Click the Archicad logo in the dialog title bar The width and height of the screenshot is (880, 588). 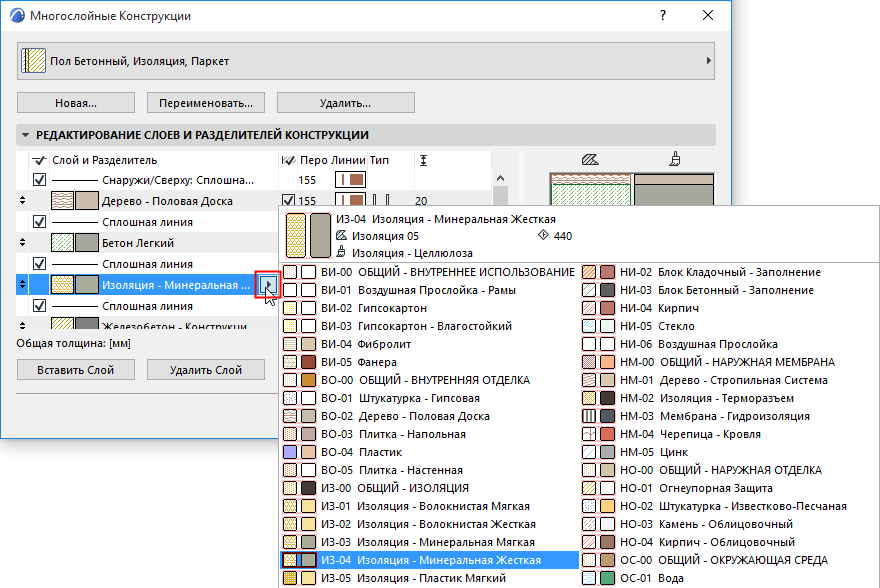17,15
